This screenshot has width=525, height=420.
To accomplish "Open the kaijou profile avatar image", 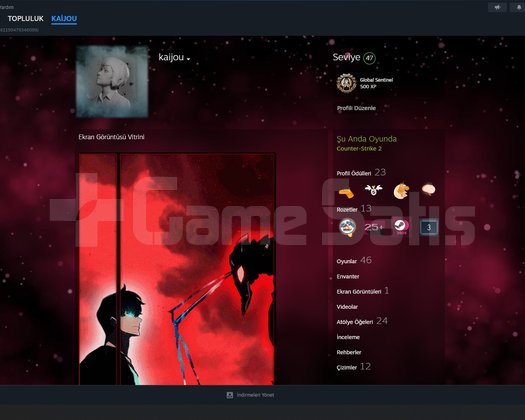I will pyautogui.click(x=112, y=82).
